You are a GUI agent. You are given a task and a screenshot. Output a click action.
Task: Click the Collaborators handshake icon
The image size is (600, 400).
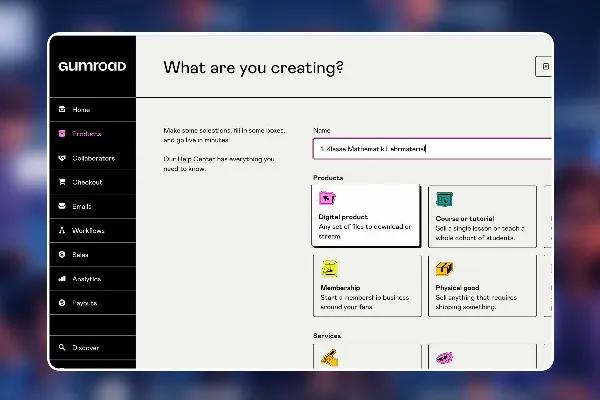click(x=62, y=158)
